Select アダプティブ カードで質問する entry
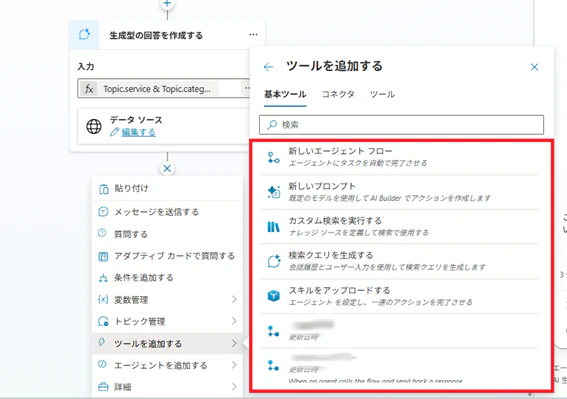Viewport: 567px width, 399px height. click(x=167, y=256)
